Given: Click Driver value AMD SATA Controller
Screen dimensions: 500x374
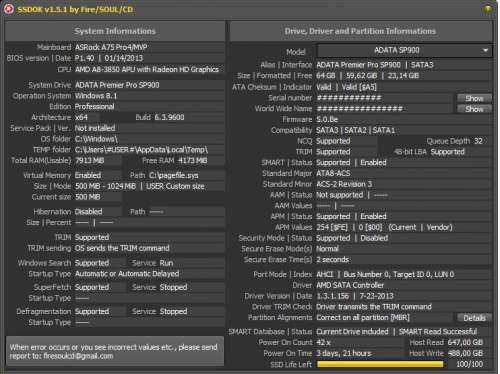Looking at the screenshot, I should [x=350, y=285].
